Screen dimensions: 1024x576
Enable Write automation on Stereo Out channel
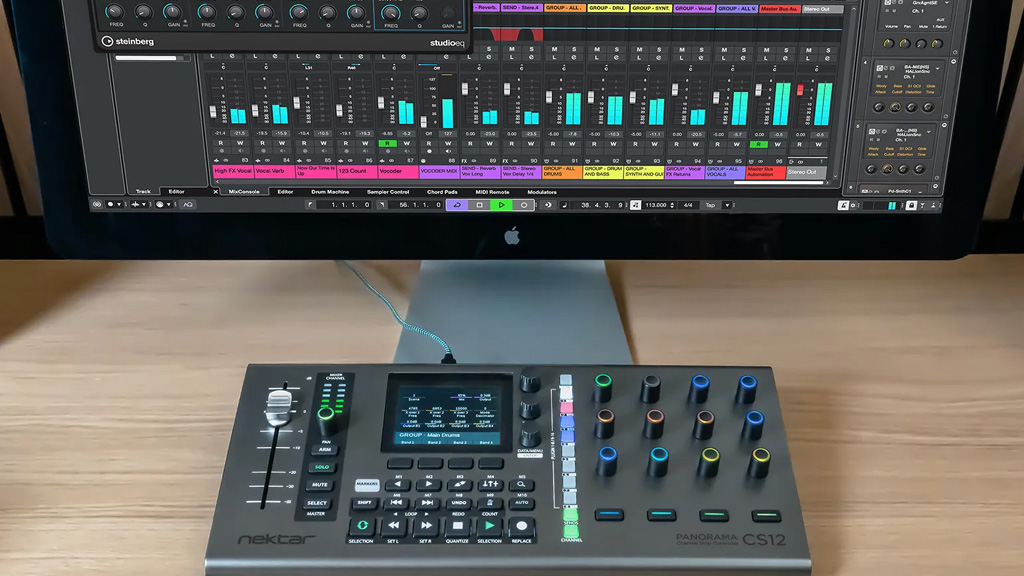(818, 144)
